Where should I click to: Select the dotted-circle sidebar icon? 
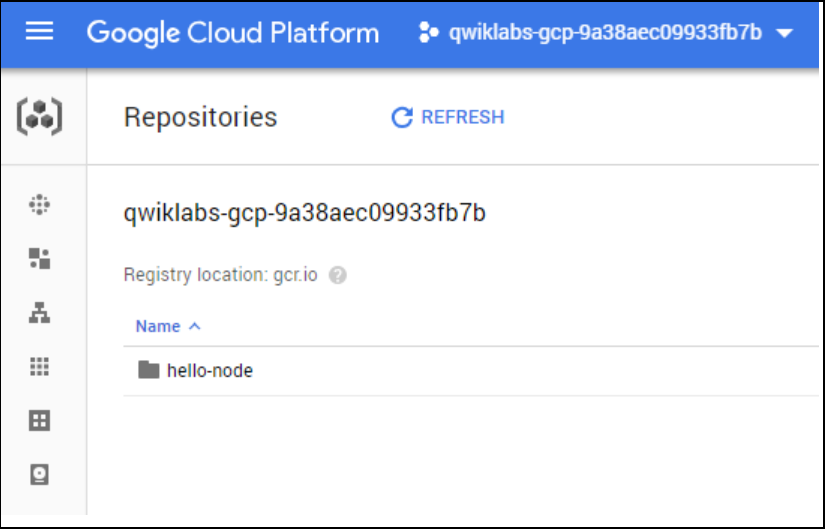point(39,204)
